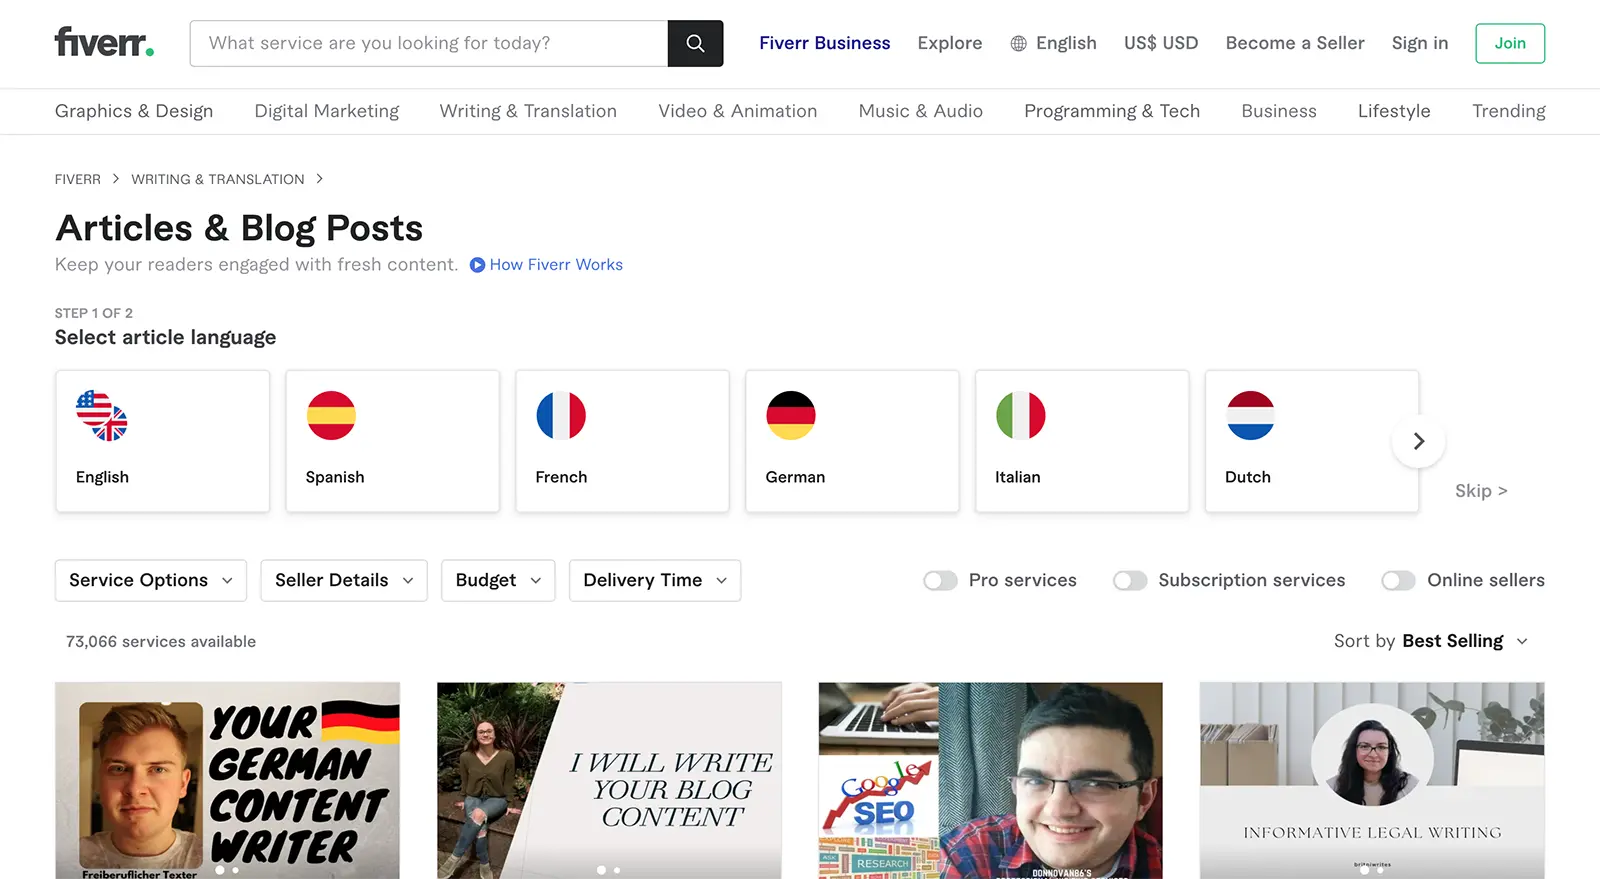Open the How Fiverr Works link
This screenshot has height=879, width=1600.
[x=556, y=265]
